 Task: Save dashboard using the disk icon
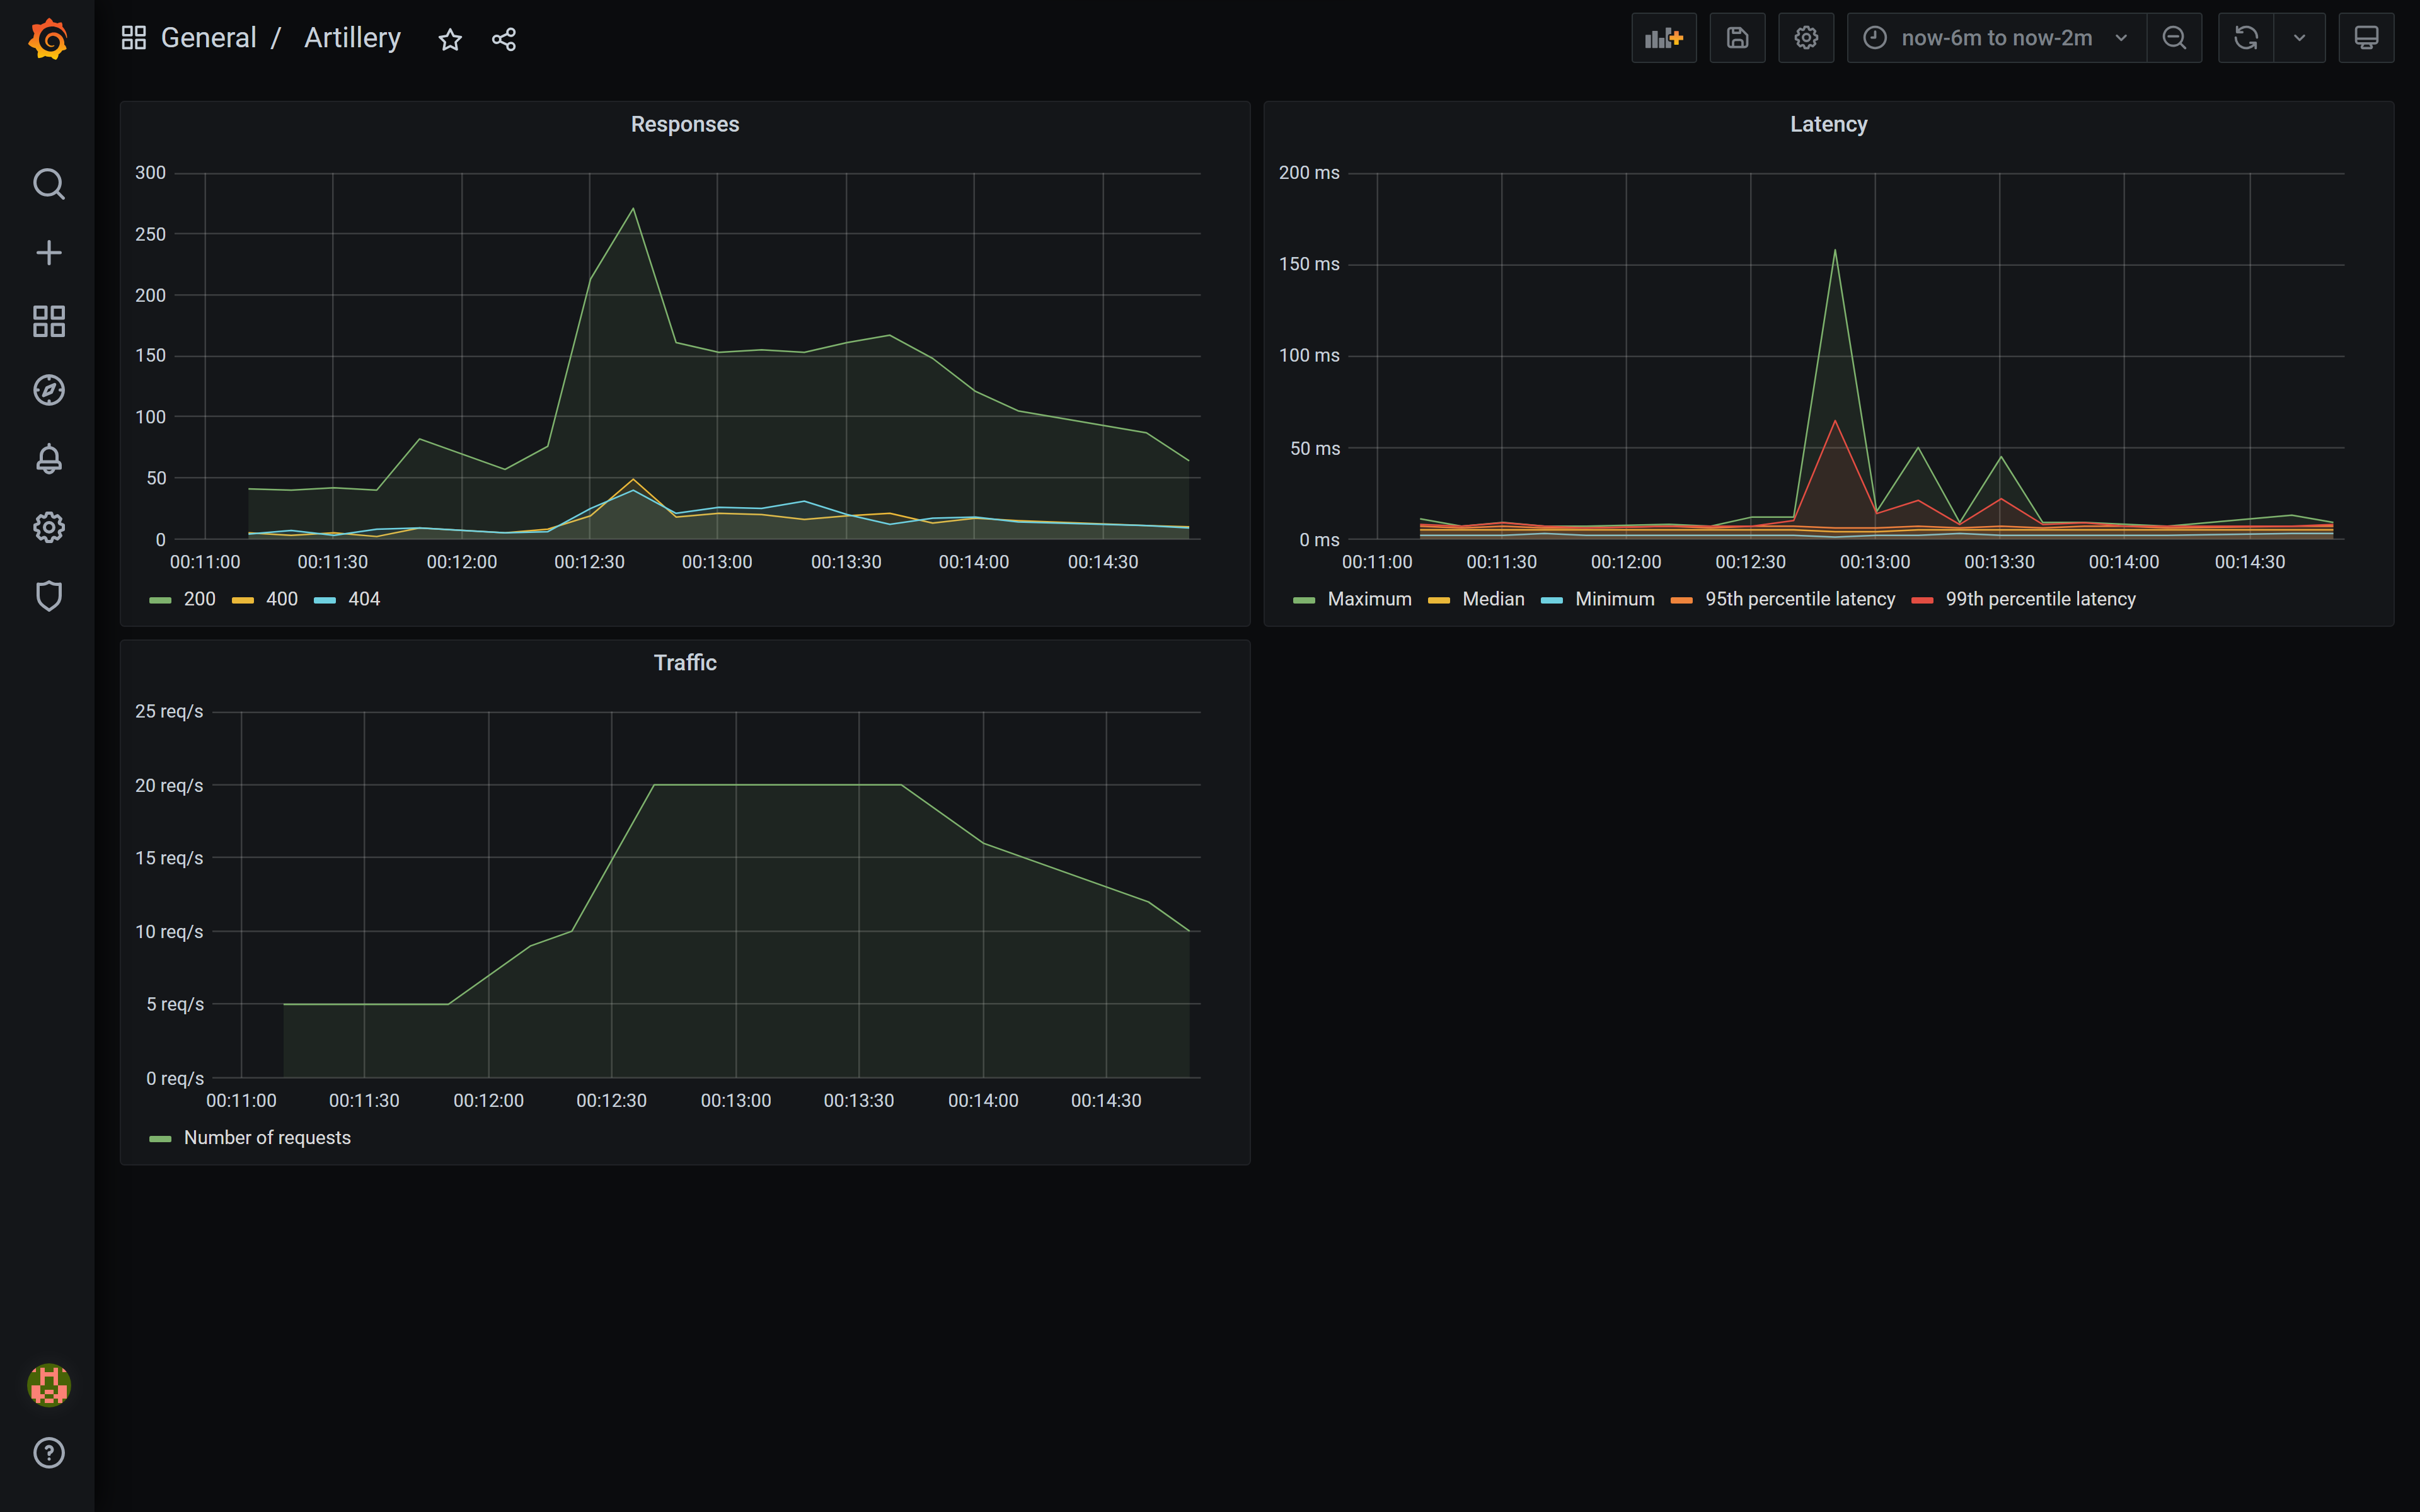(1737, 38)
